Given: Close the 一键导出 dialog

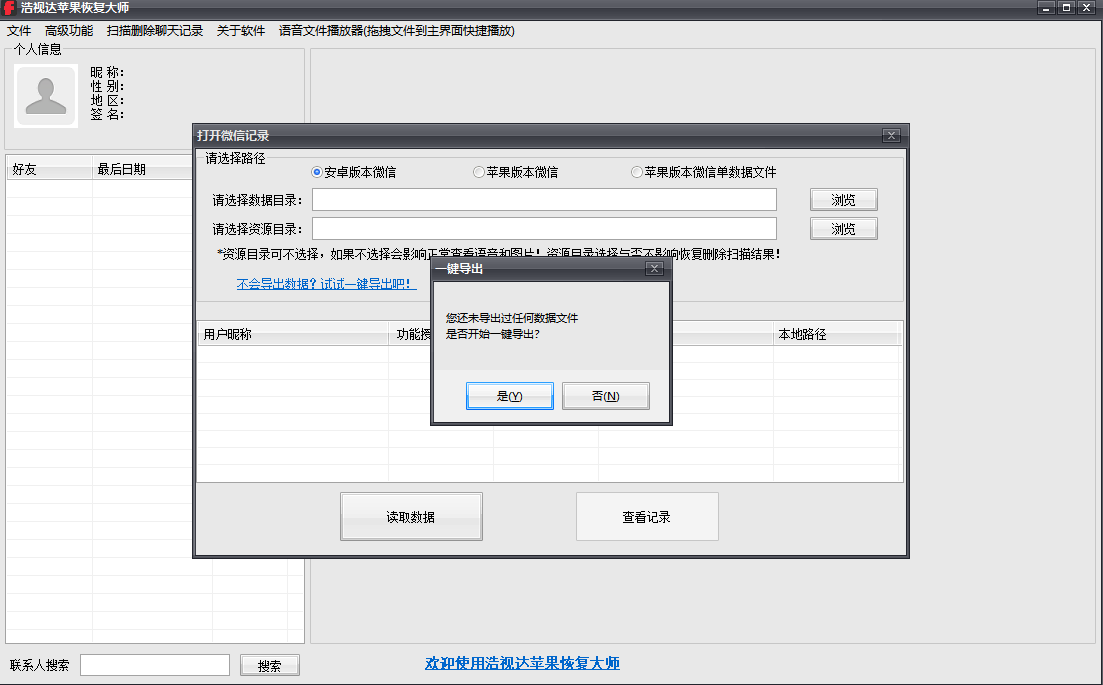Looking at the screenshot, I should click(654, 269).
